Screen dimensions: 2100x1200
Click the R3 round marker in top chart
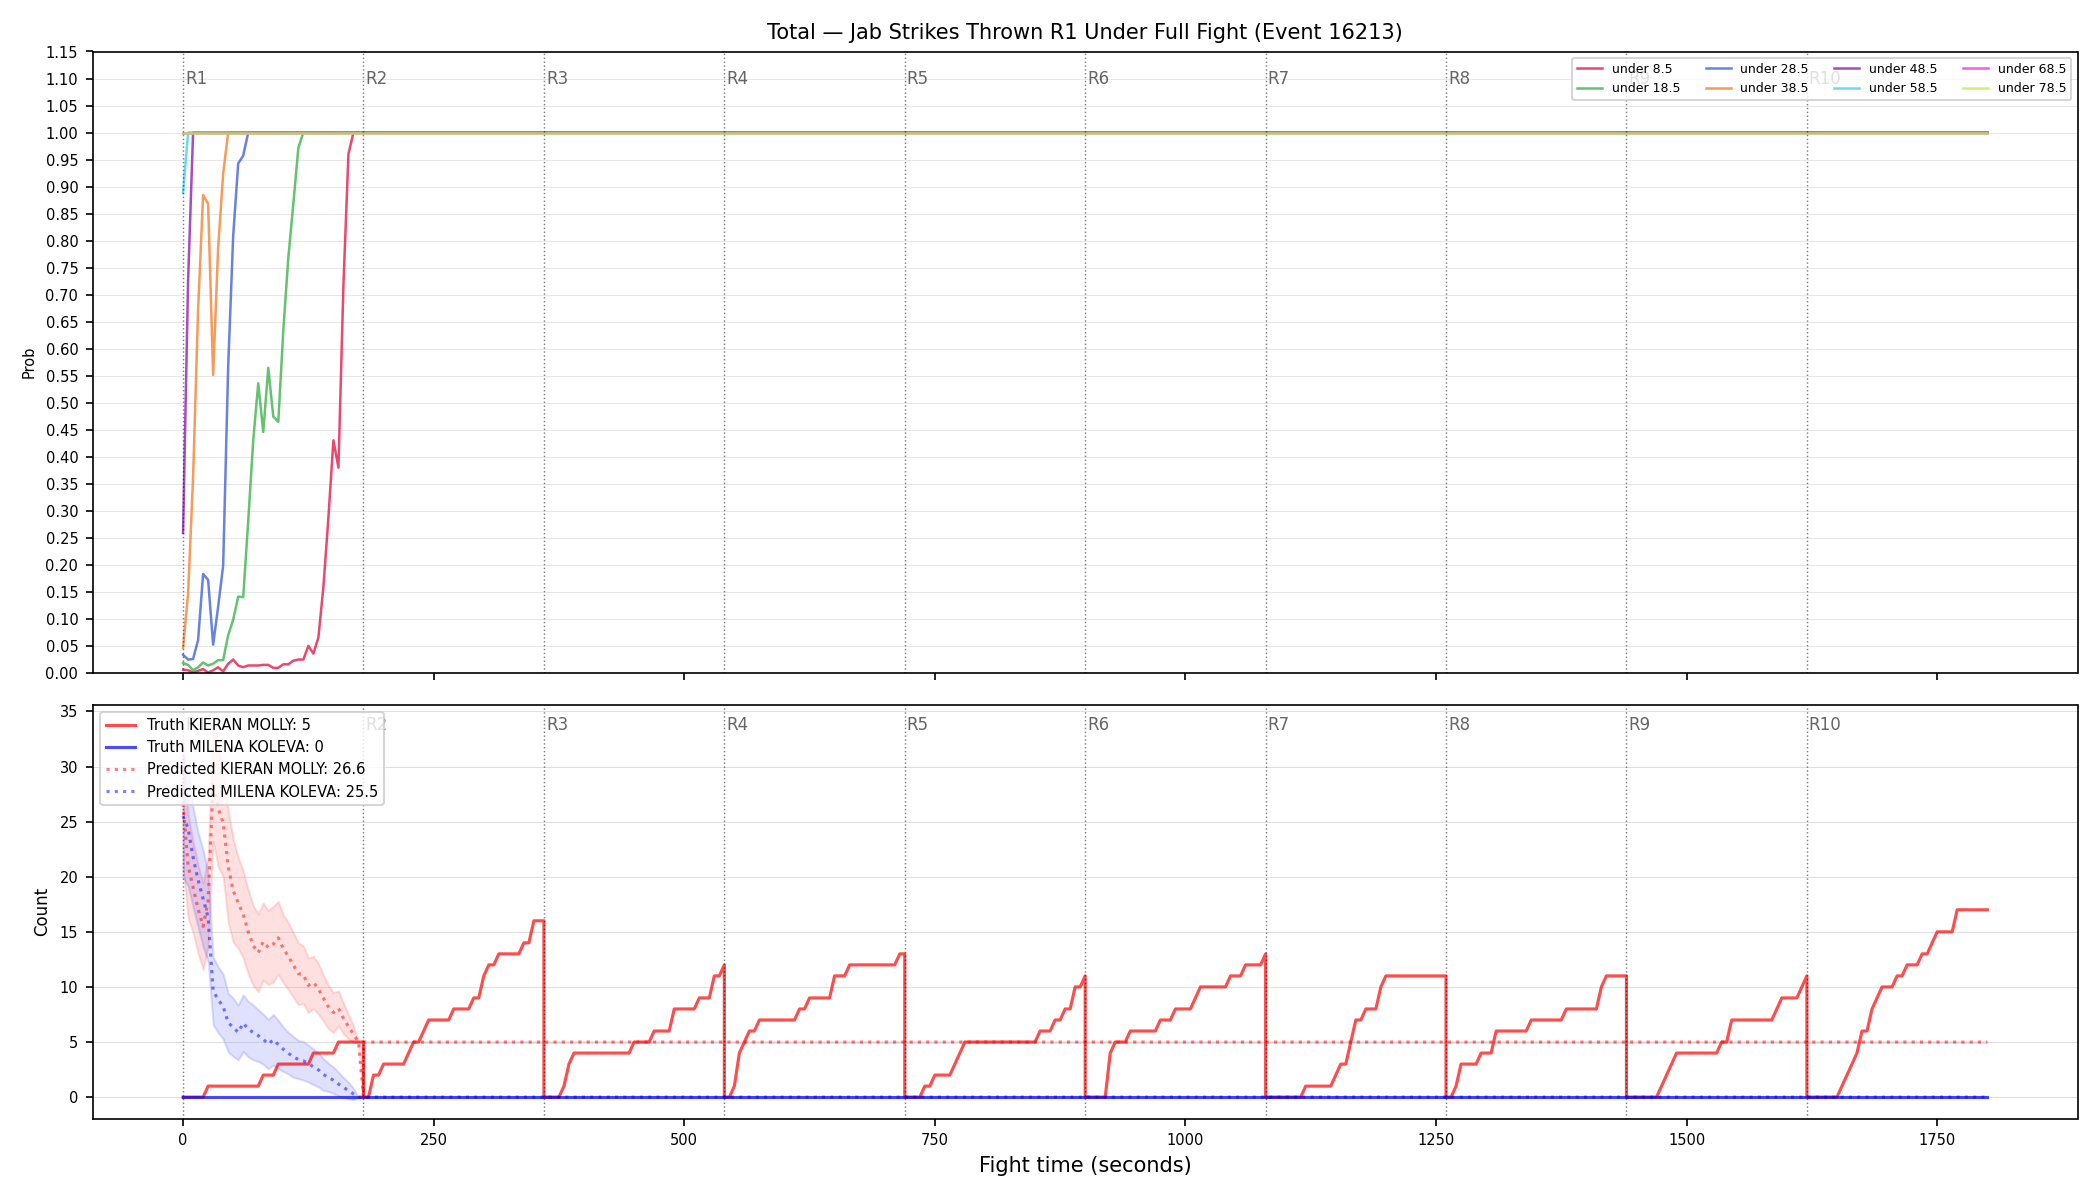(557, 78)
